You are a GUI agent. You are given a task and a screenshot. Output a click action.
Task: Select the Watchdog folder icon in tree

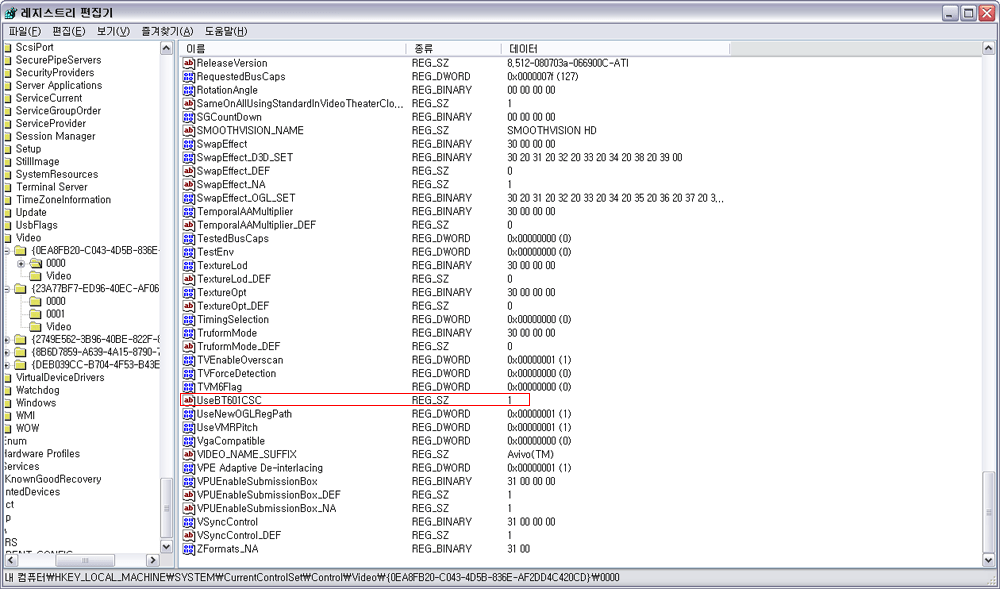(x=7, y=390)
